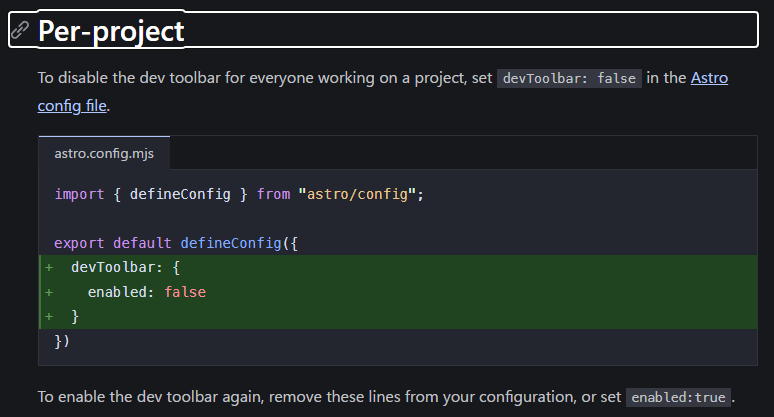Click the inline code 'enabled:true'
Viewport: 774px width, 417px height.
(x=678, y=397)
